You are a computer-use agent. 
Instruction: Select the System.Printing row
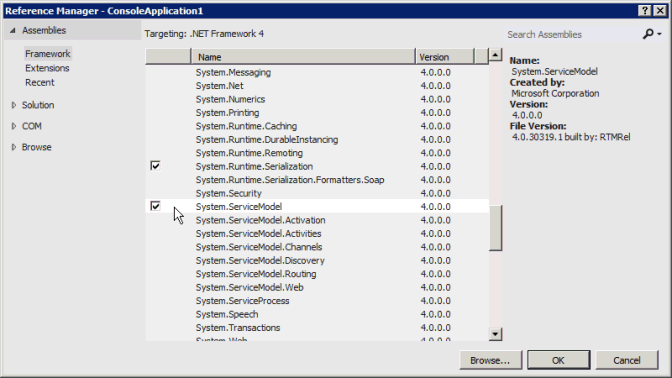coord(317,113)
